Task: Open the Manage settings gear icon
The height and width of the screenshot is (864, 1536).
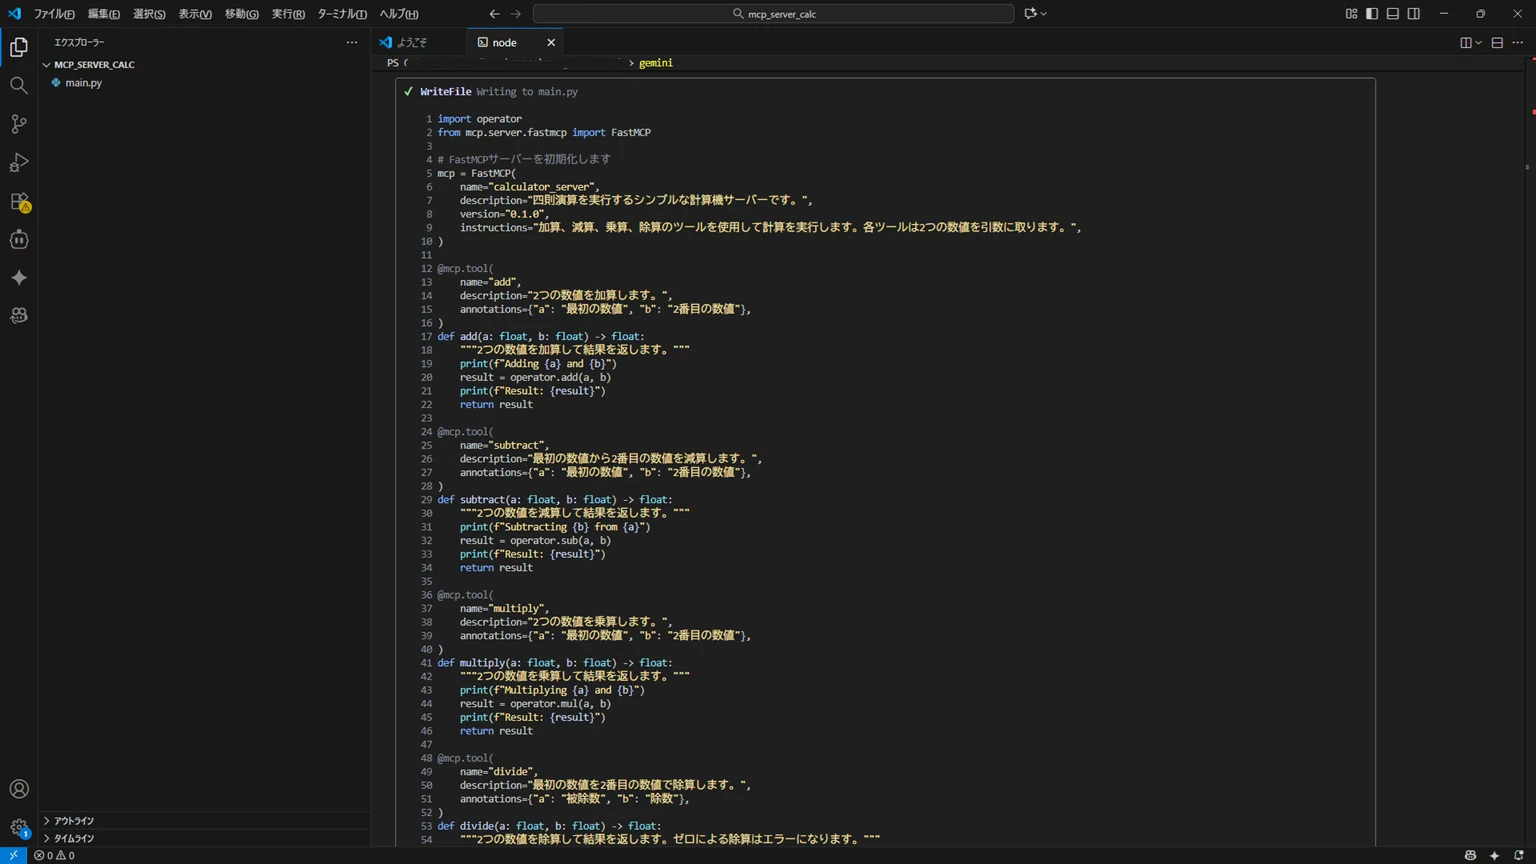Action: pos(19,827)
